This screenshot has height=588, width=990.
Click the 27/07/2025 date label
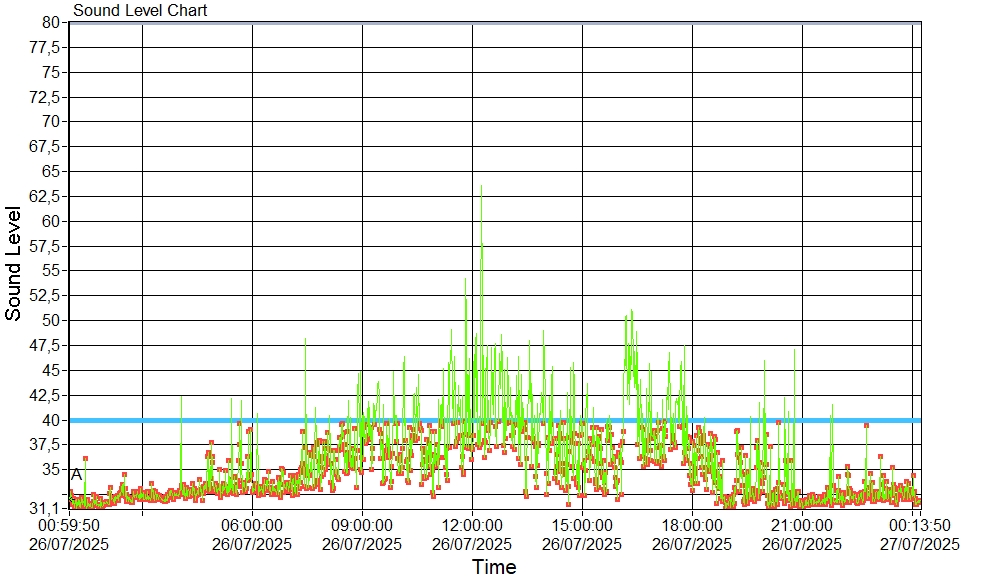(920, 545)
